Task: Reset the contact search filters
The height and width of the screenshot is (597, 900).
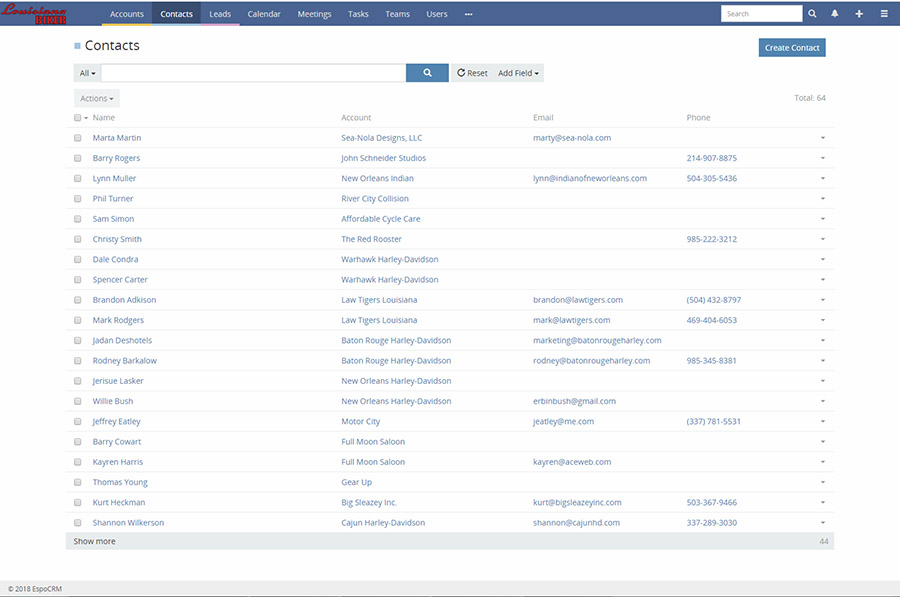Action: tap(472, 73)
